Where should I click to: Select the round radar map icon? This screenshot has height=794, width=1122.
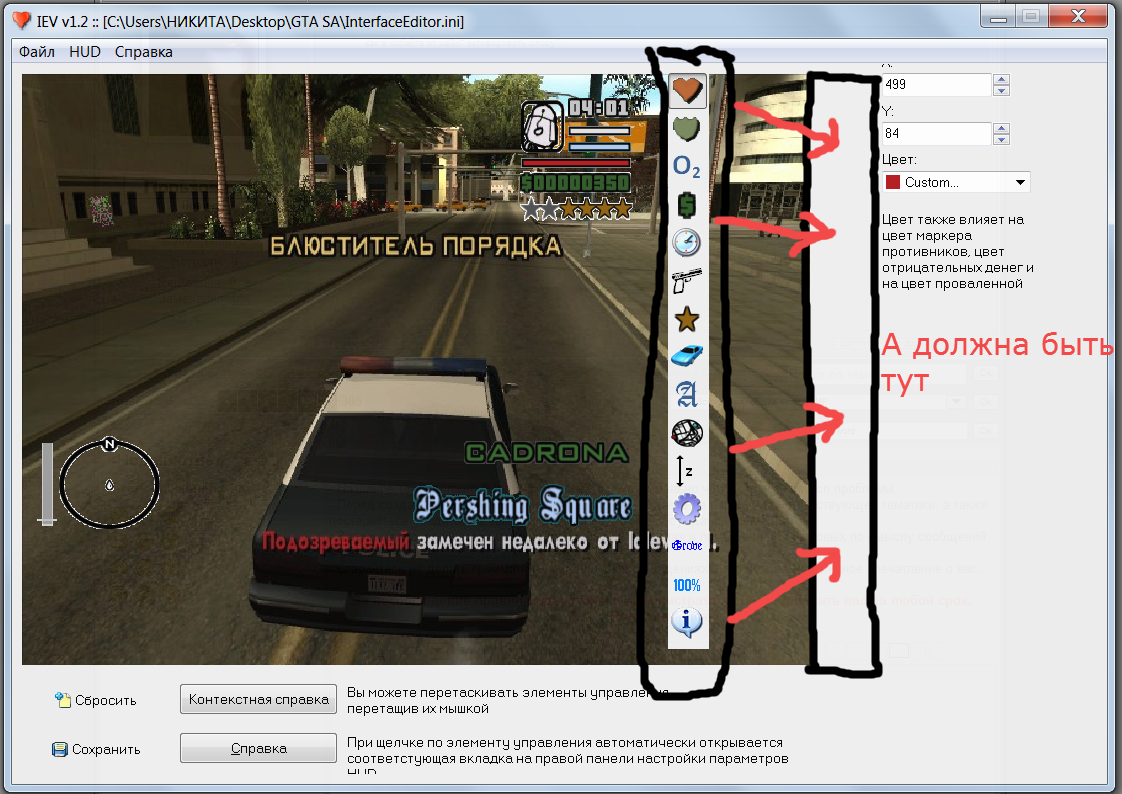[687, 432]
